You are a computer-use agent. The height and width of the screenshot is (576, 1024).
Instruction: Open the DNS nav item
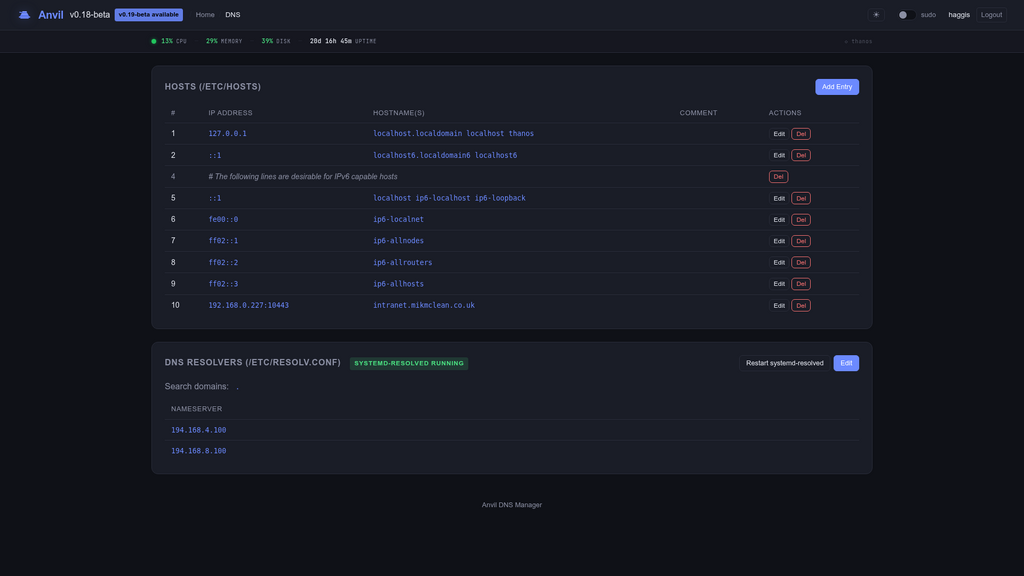(x=232, y=14)
